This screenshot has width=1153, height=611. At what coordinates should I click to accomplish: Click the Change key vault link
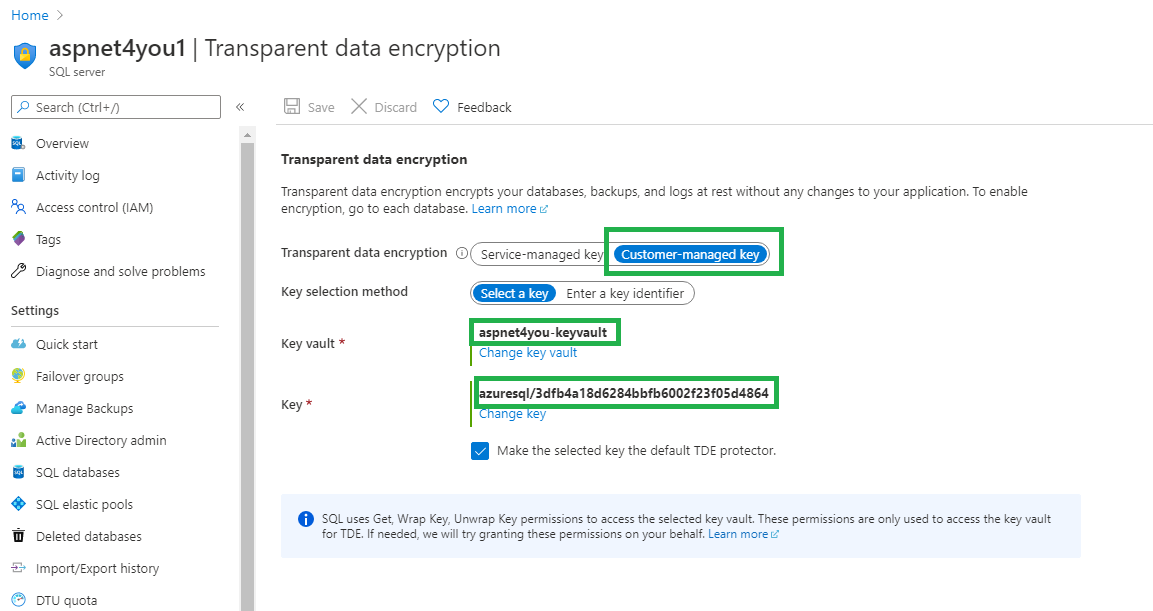coord(528,352)
